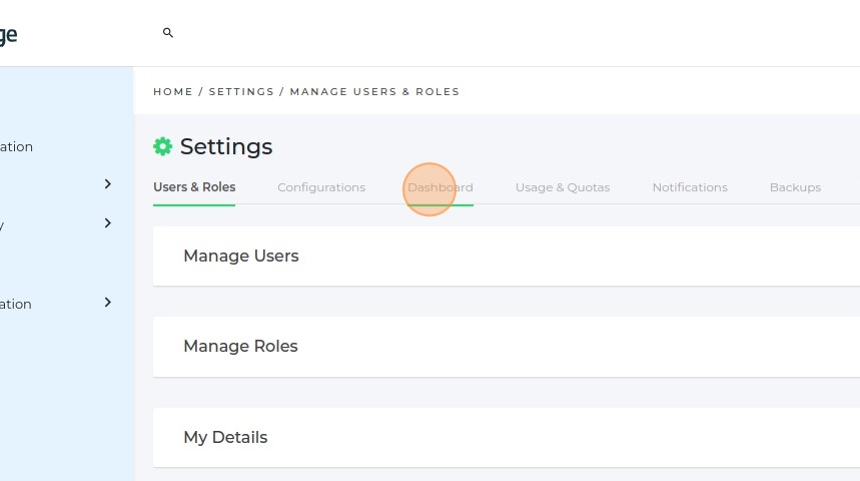Switch to the Backups tab
860x481 pixels.
[795, 187]
